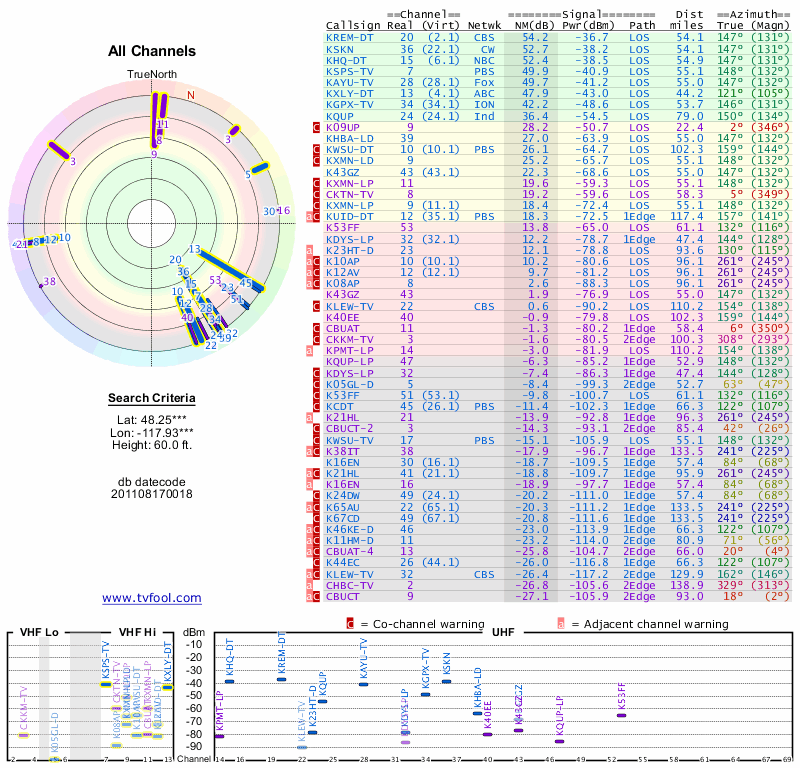Select the CKKM-TV callsign in the table
Screen dimensions: 800x768
tap(350, 339)
